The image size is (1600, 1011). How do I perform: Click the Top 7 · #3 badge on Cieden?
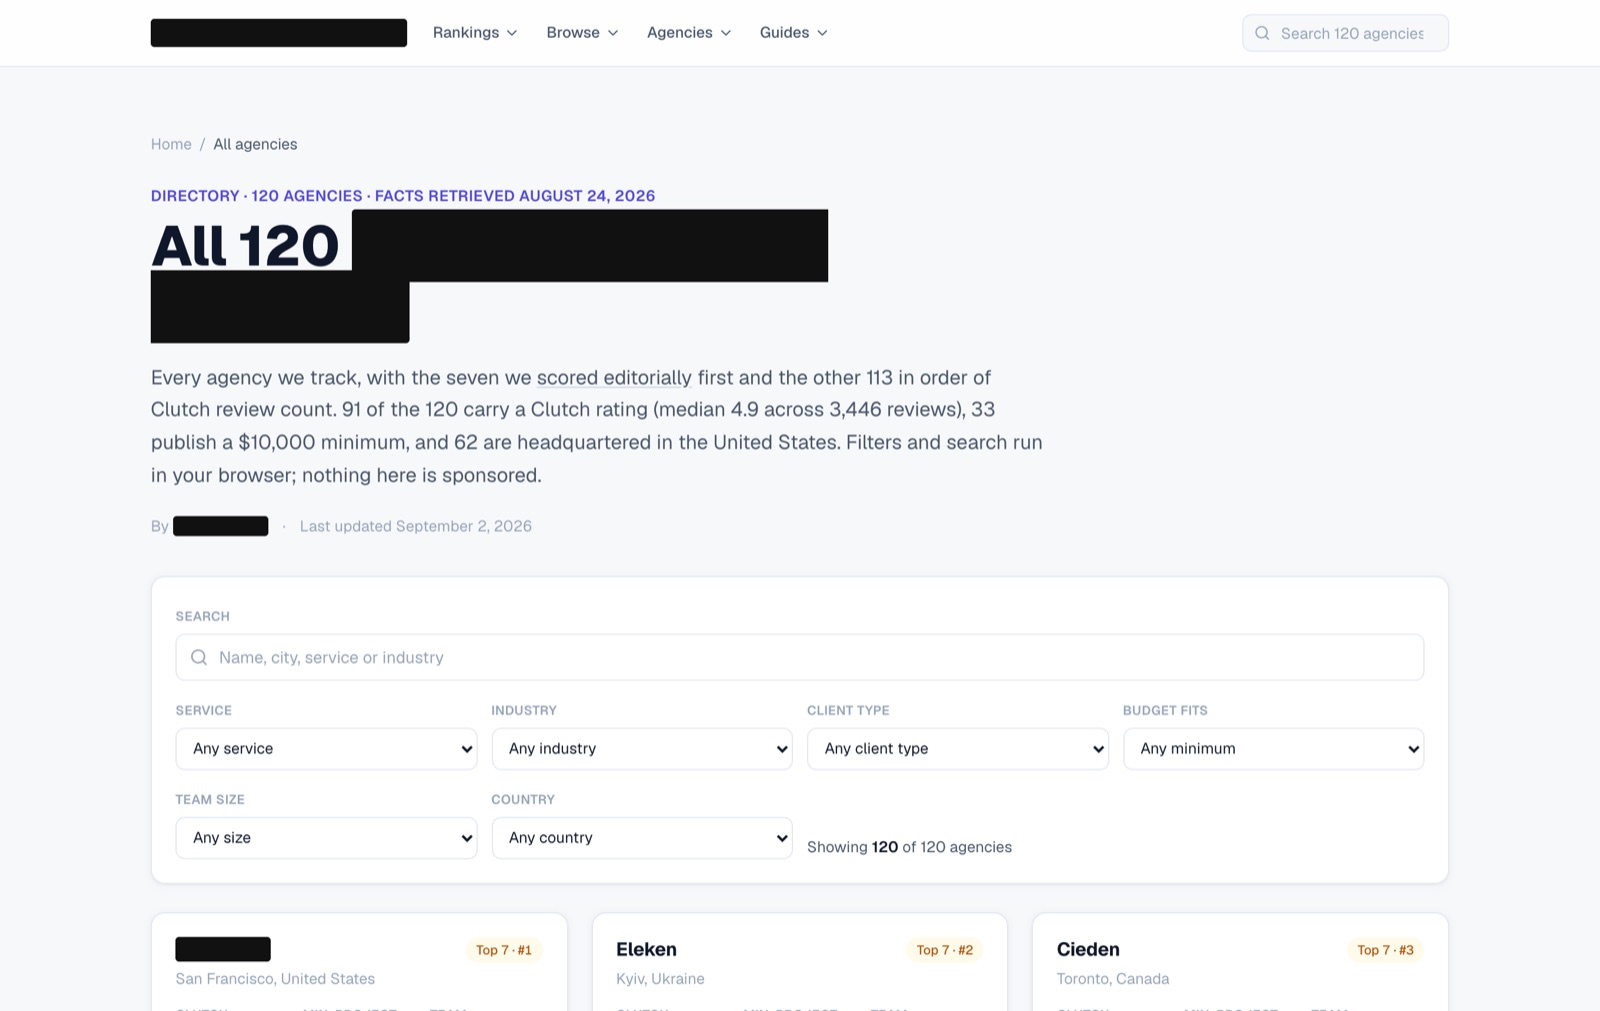[1386, 950]
